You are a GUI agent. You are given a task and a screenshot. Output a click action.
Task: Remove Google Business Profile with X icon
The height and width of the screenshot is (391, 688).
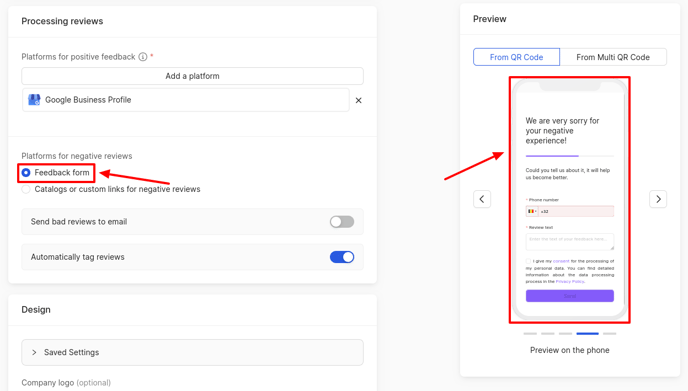[358, 100]
